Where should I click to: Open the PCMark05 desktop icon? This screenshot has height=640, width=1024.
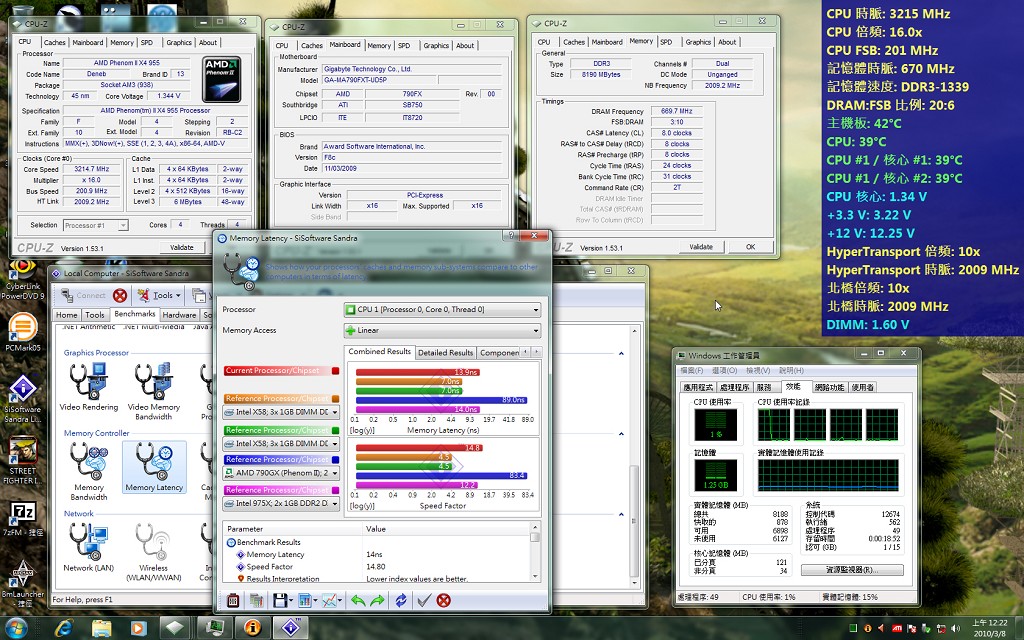pos(22,332)
